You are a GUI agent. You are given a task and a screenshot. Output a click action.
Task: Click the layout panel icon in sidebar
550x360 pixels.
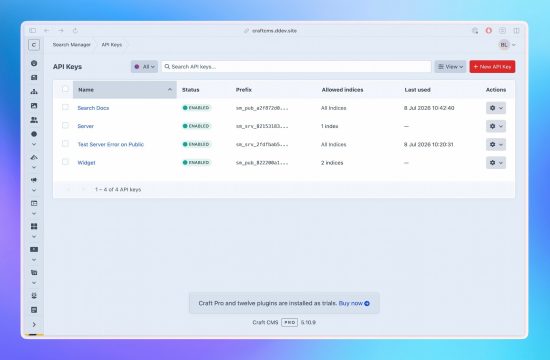tap(34, 203)
